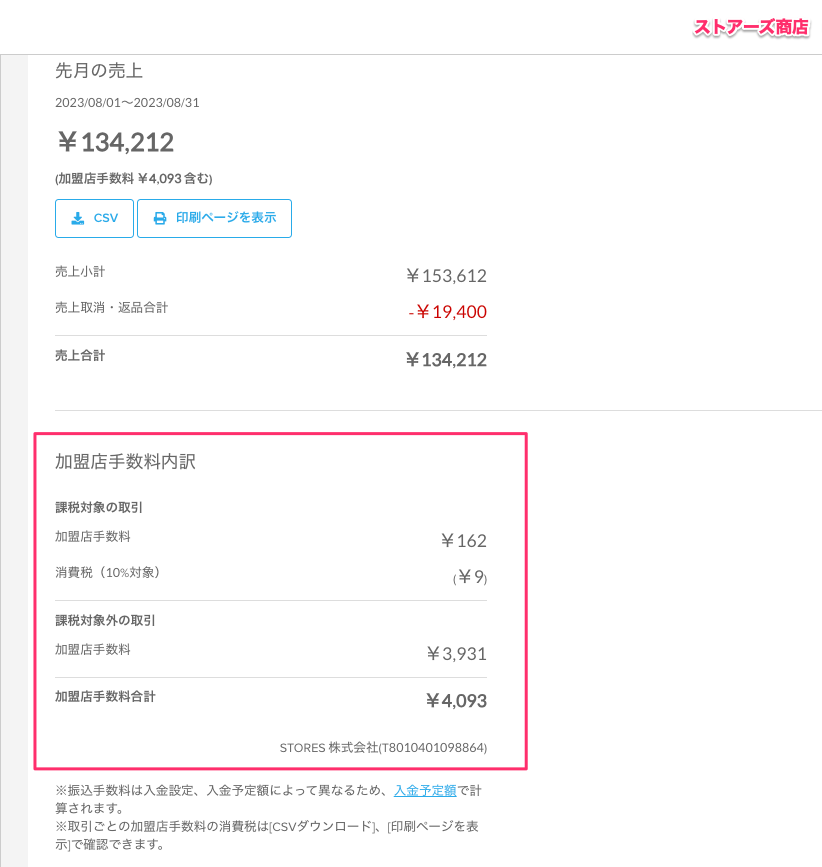This screenshot has width=822, height=867.
Task: Click the ストアーズ商店 store name
Action: [x=751, y=27]
